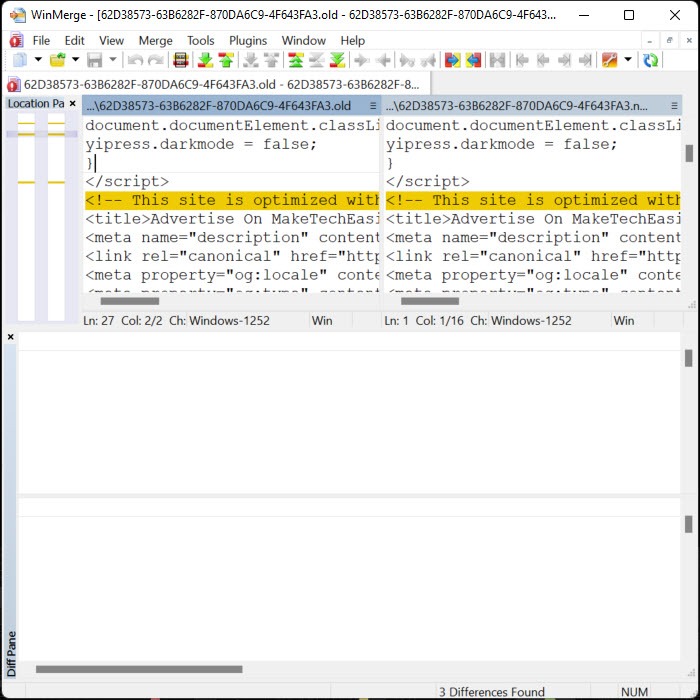Click the Open folder toolbar icon
The image size is (700, 700).
pyautogui.click(x=58, y=60)
